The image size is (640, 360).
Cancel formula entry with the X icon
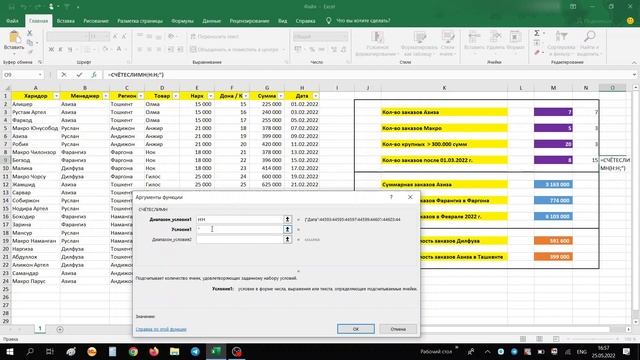tap(64, 75)
